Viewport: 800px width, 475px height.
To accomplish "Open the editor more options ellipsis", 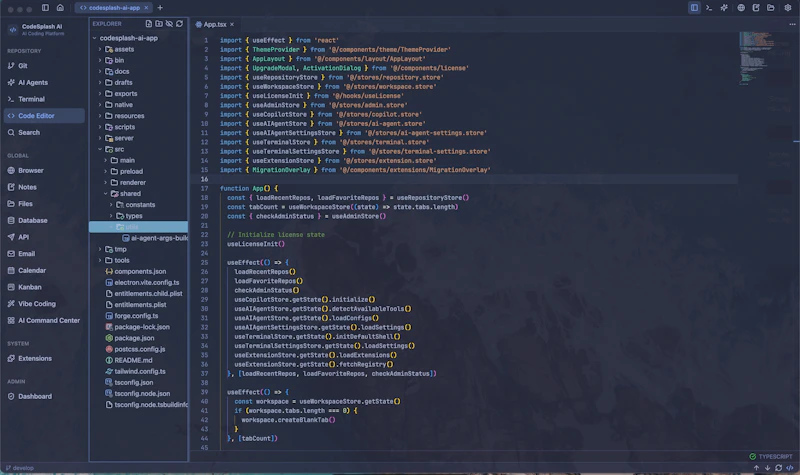I will point(792,24).
